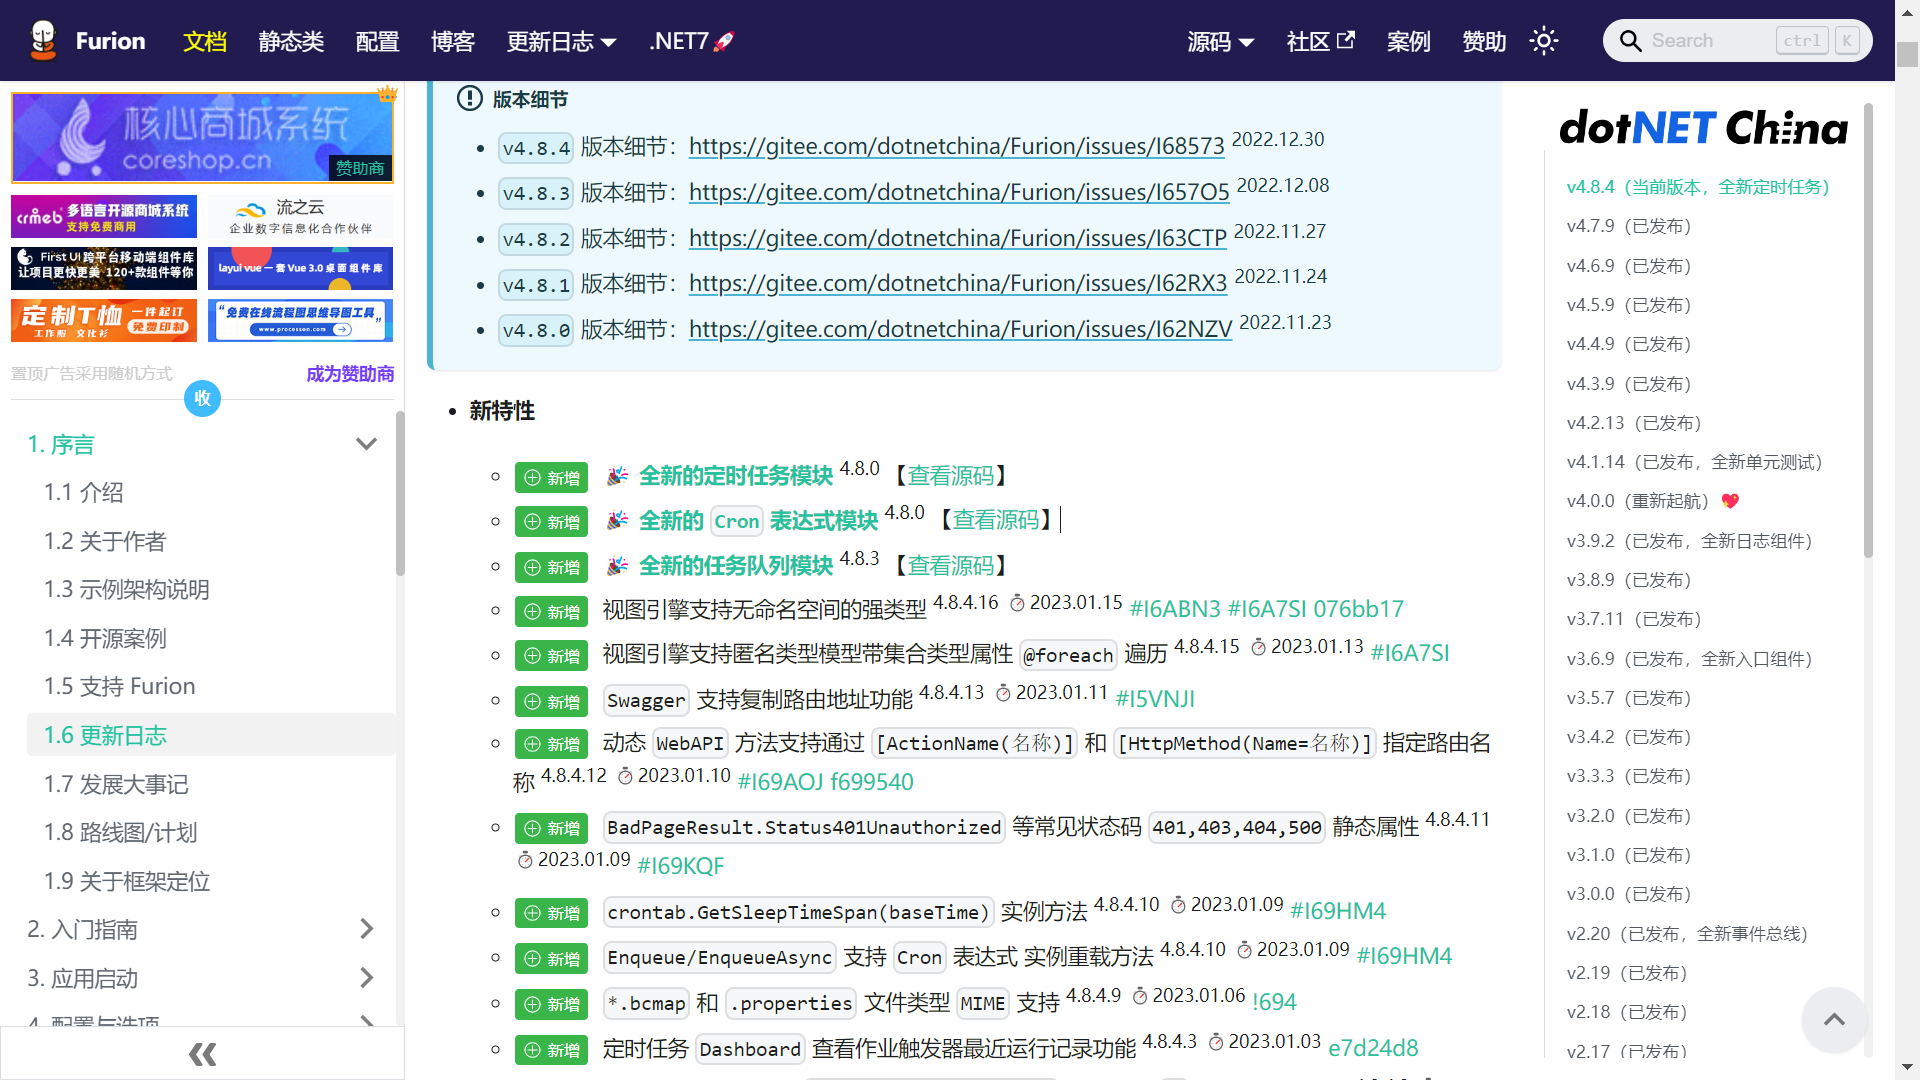This screenshot has width=1920, height=1080.
Task: Collapse the ad panel using 收 button
Action: click(202, 398)
